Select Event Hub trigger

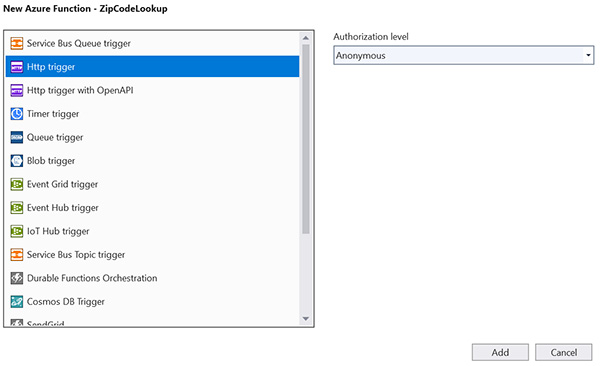coord(152,208)
